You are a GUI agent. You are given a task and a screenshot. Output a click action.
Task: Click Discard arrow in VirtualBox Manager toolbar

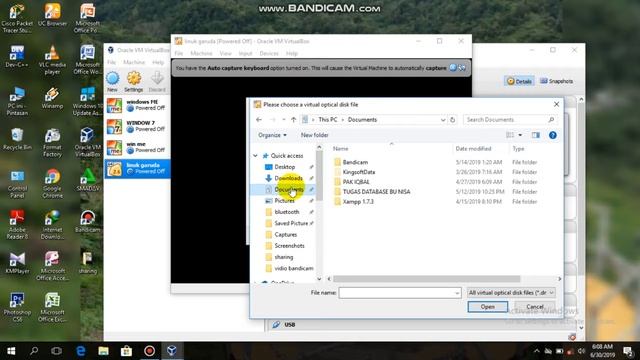(x=157, y=81)
